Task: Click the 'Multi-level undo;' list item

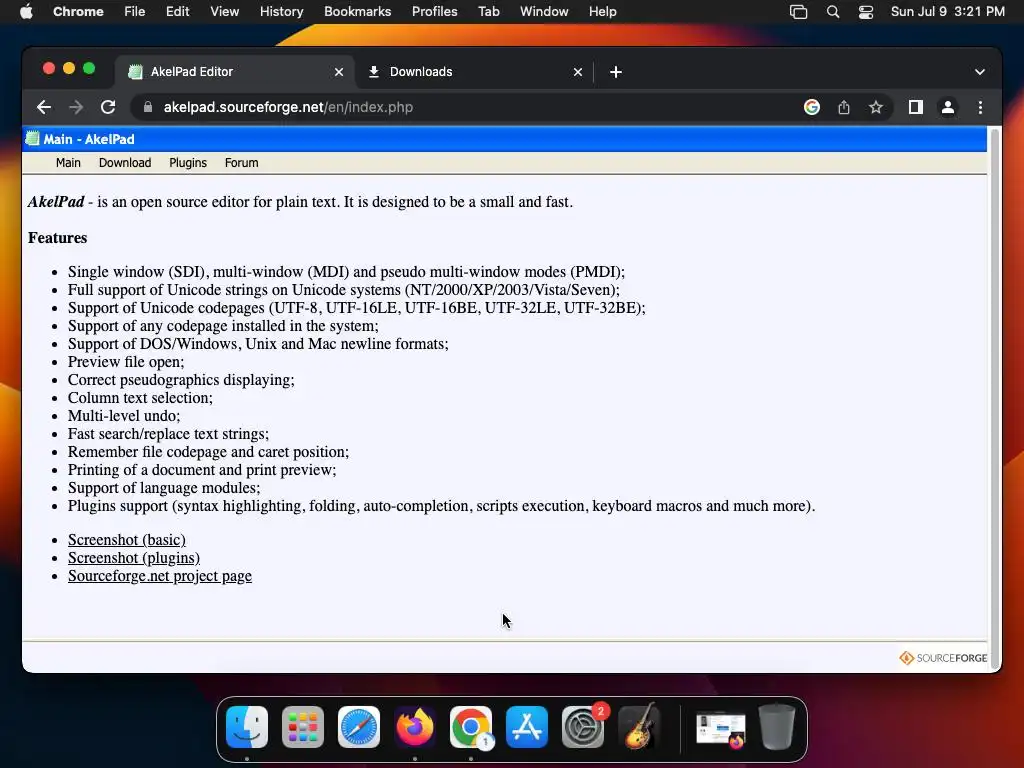Action: (x=124, y=416)
